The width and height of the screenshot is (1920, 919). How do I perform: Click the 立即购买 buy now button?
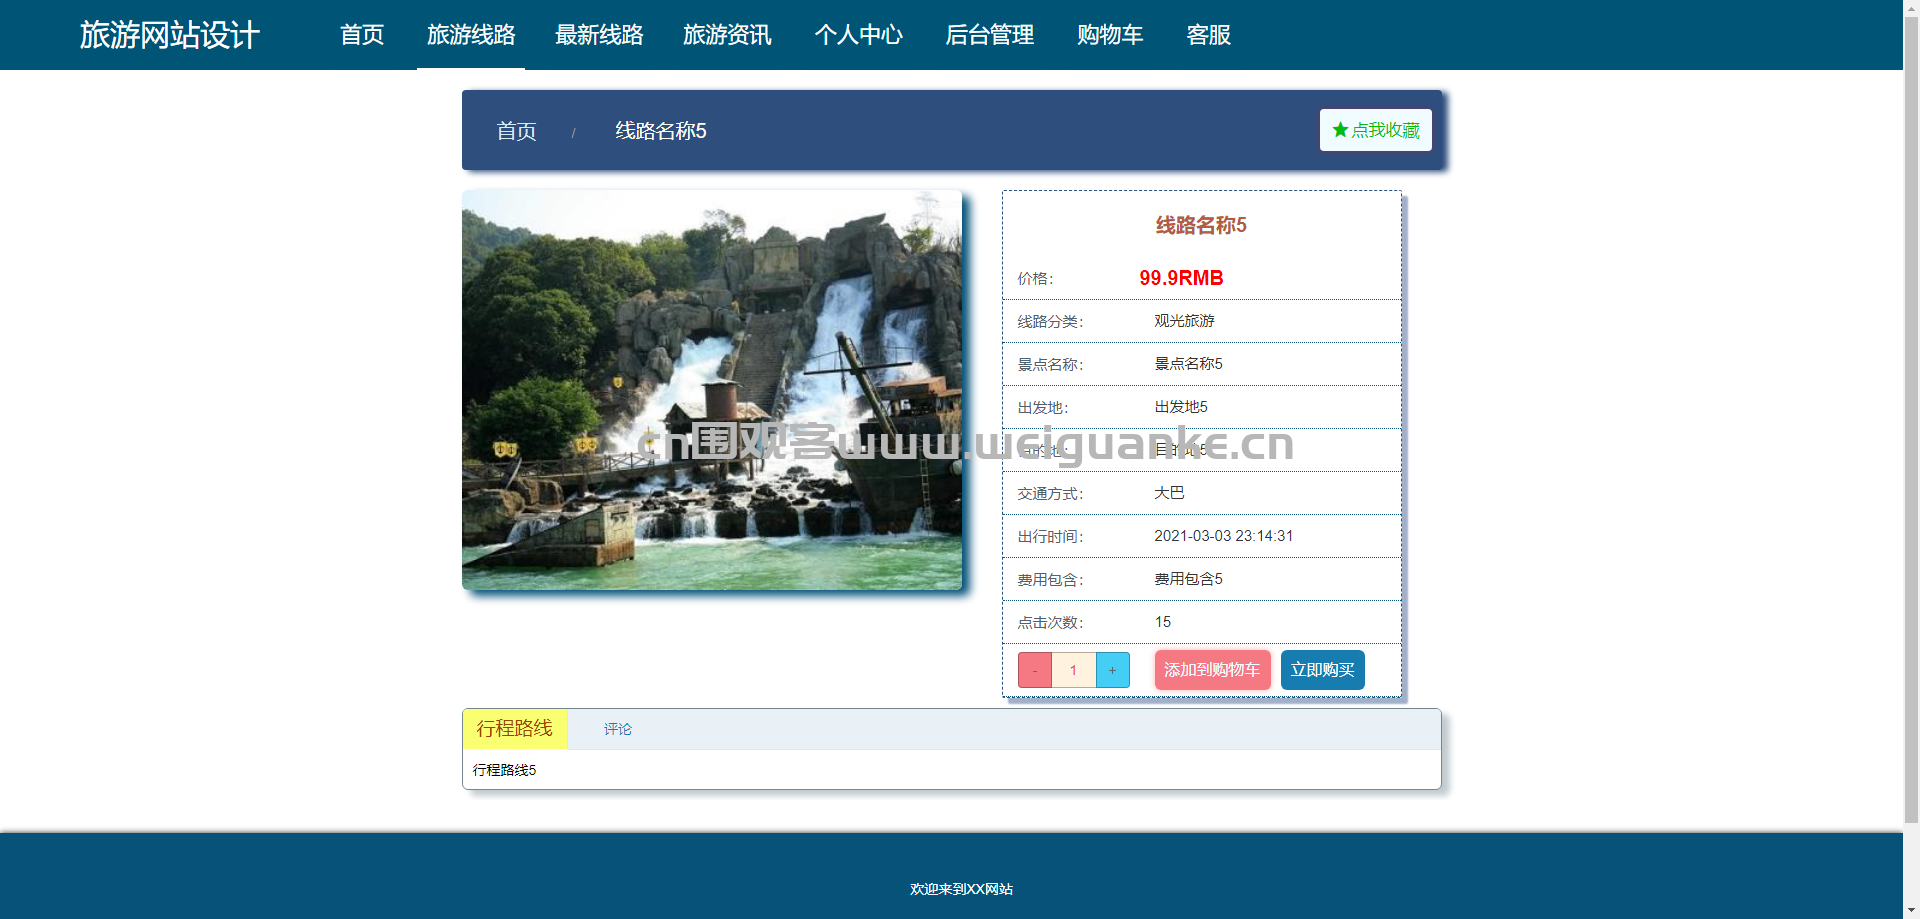tap(1322, 670)
